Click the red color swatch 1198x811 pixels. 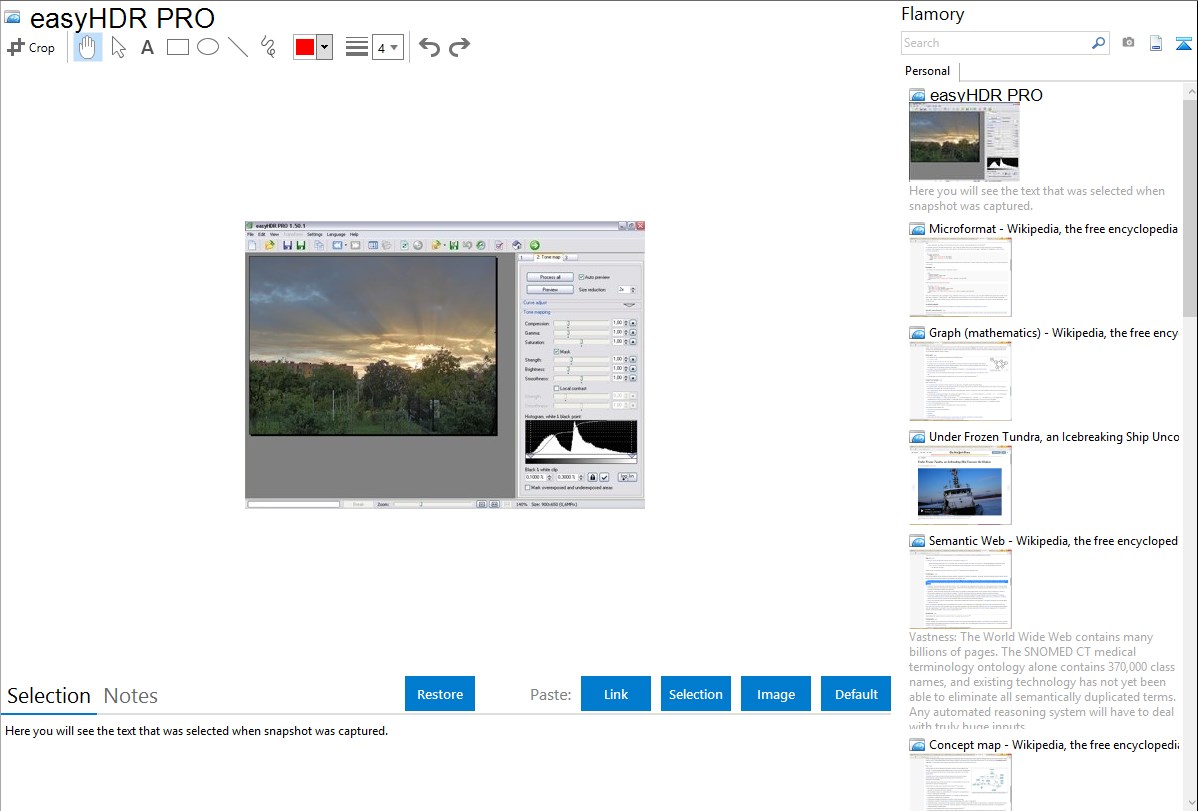point(305,47)
